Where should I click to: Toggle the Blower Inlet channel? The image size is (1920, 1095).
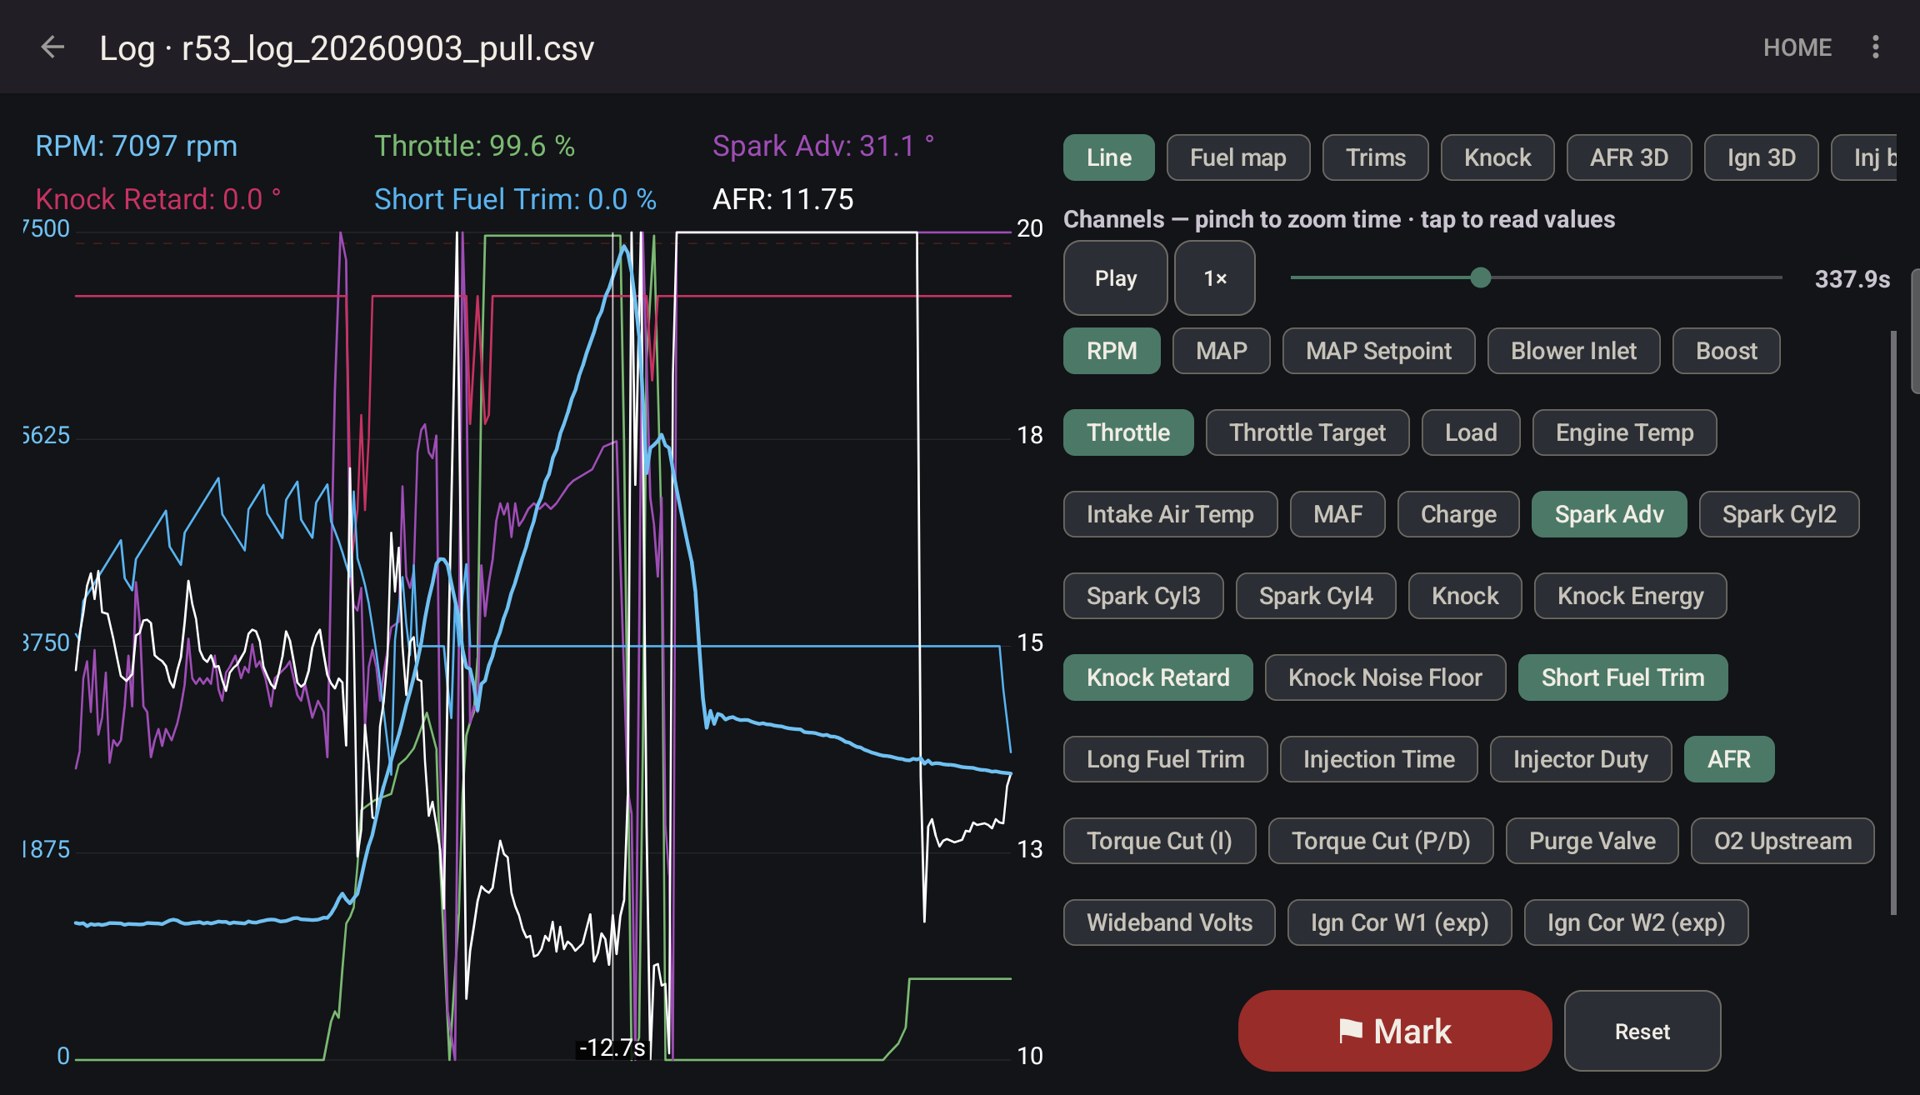(1573, 351)
